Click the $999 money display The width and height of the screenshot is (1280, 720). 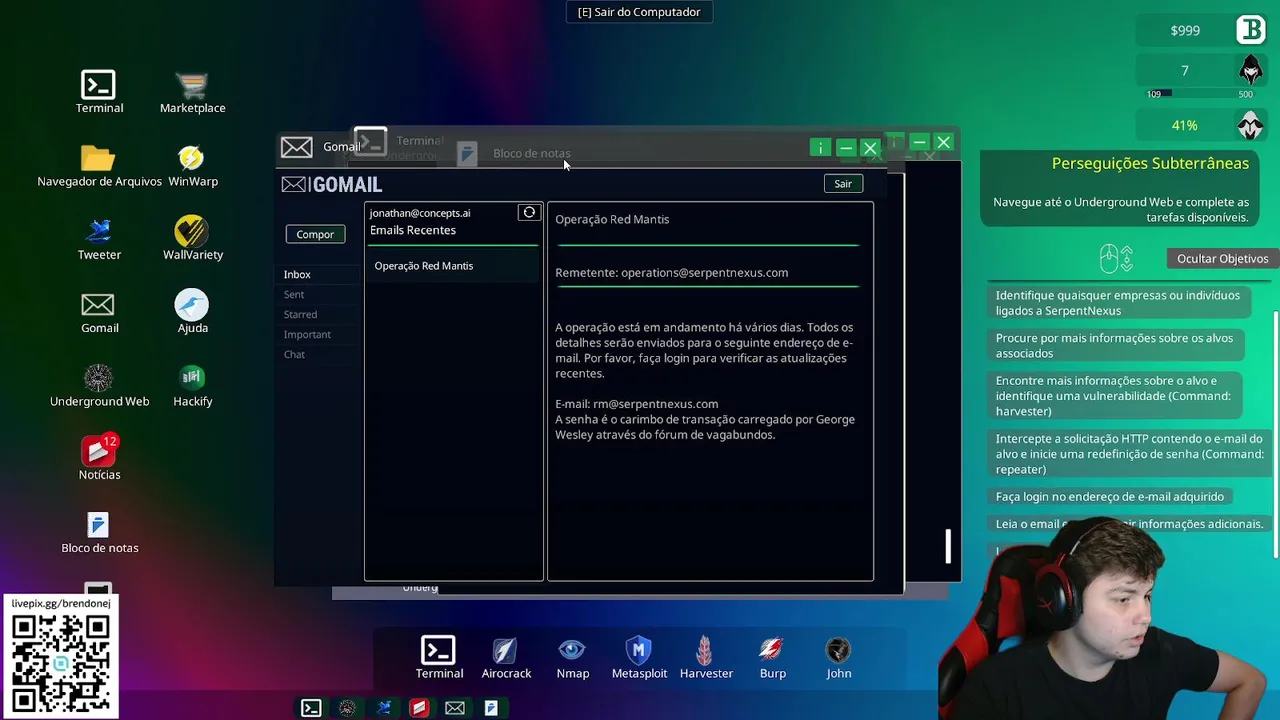coord(1185,30)
